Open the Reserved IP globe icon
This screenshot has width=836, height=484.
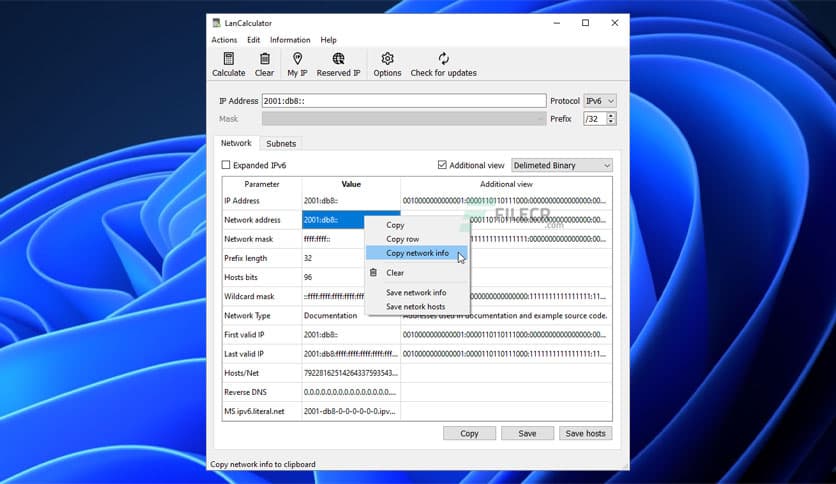338,59
